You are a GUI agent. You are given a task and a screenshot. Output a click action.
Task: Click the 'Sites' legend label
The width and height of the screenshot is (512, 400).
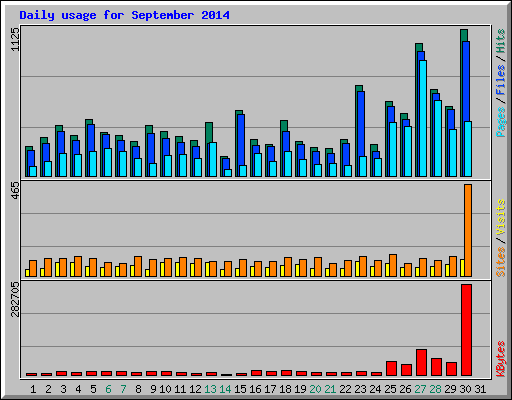(x=501, y=262)
